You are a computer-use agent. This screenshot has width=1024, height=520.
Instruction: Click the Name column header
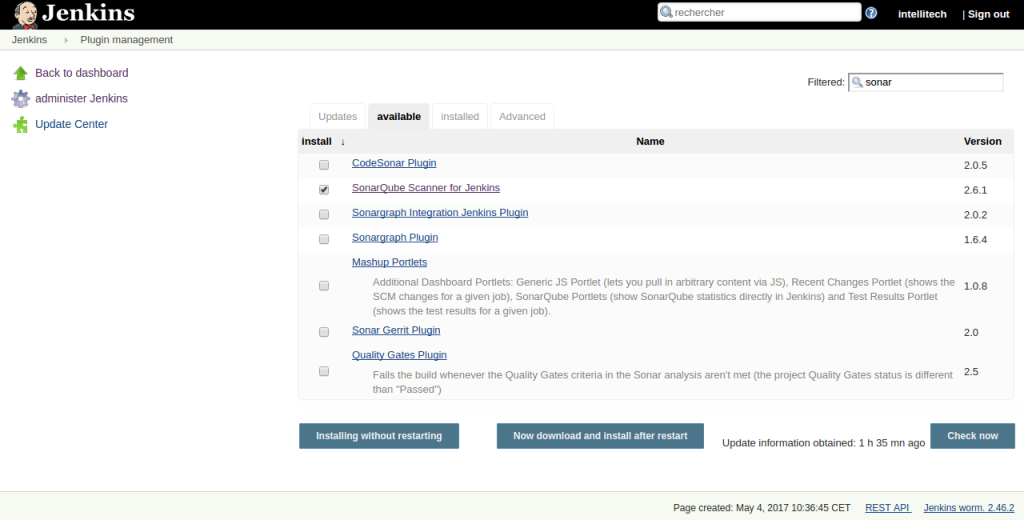[x=650, y=142]
